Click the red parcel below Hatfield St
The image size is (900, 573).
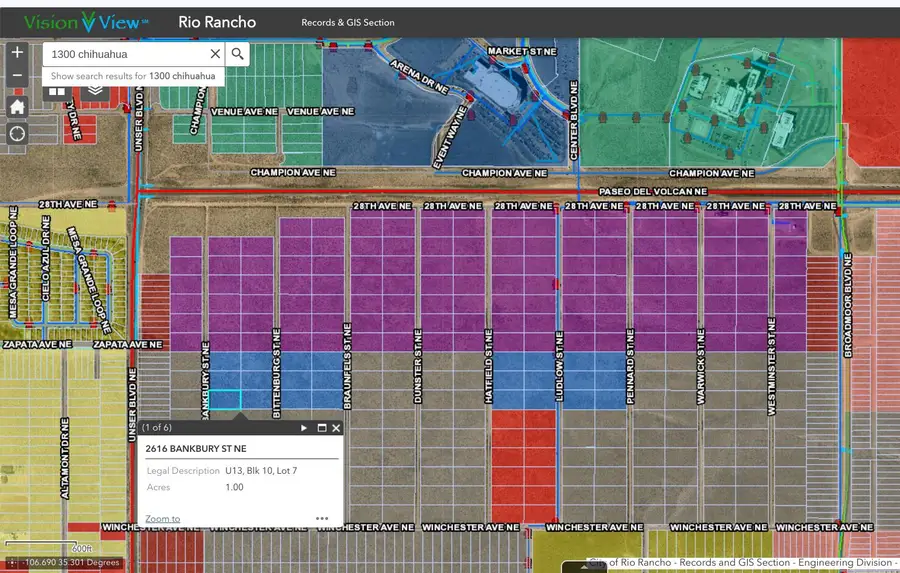(523, 465)
